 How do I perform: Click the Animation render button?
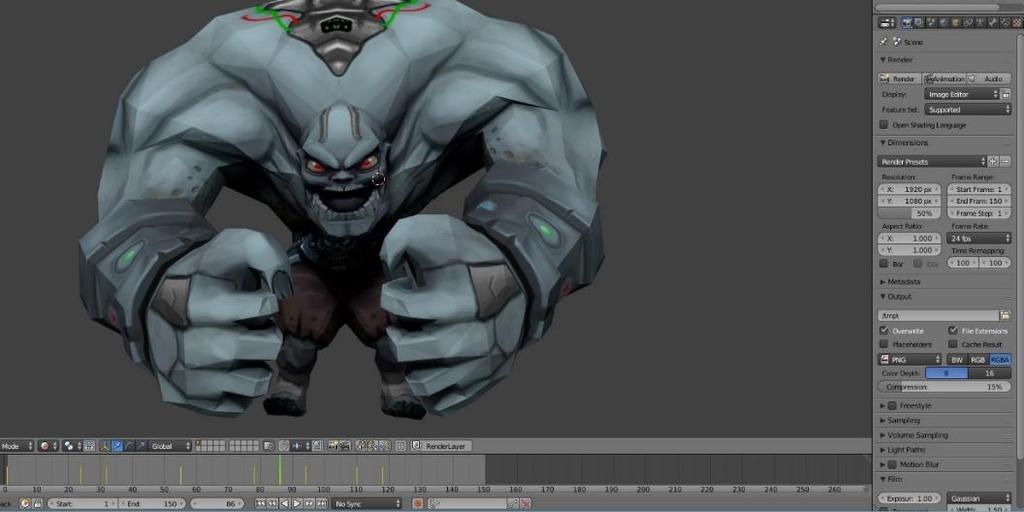pos(944,78)
